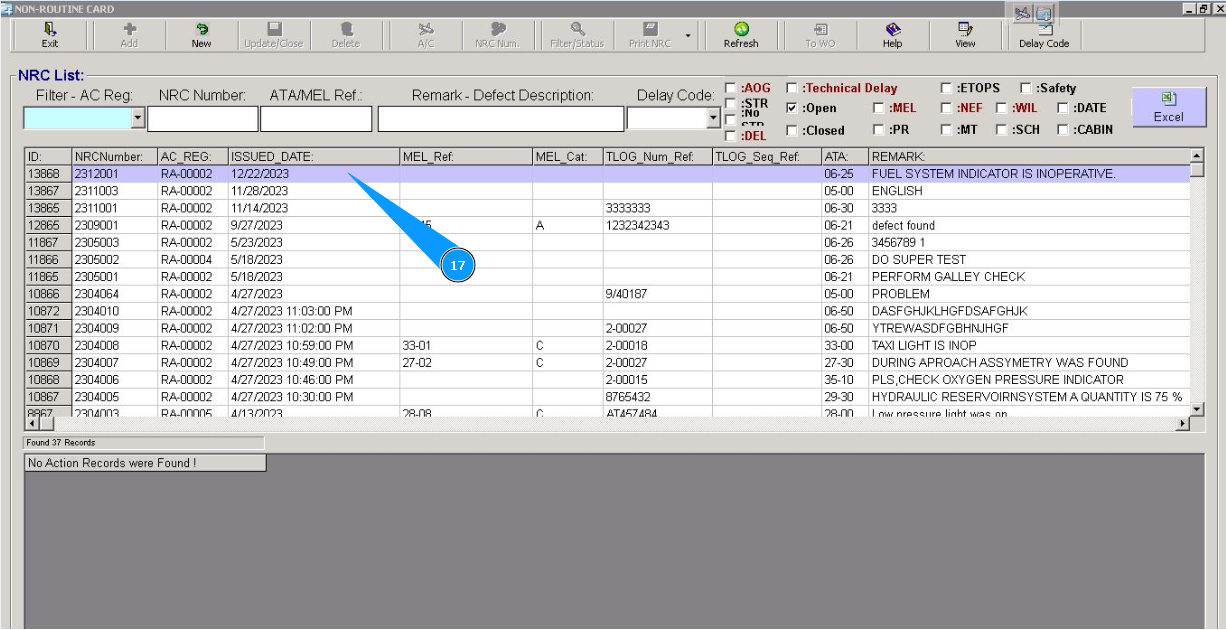The width and height of the screenshot is (1226, 630).
Task: Toggle the Technical Delay checkbox
Action: point(792,88)
